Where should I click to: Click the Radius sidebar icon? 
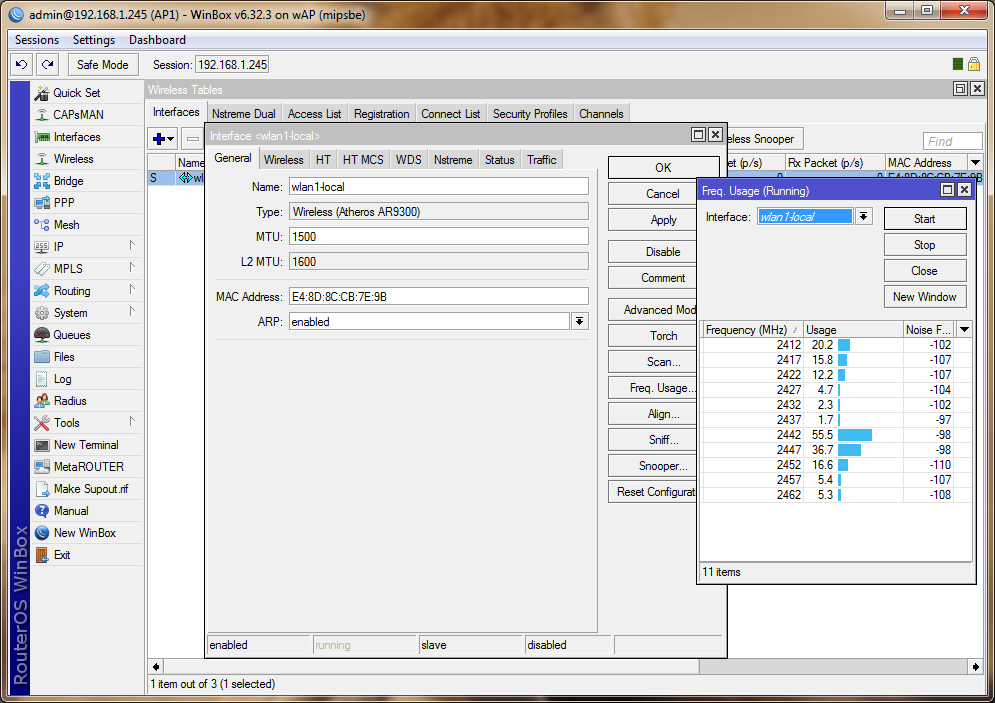tap(42, 401)
